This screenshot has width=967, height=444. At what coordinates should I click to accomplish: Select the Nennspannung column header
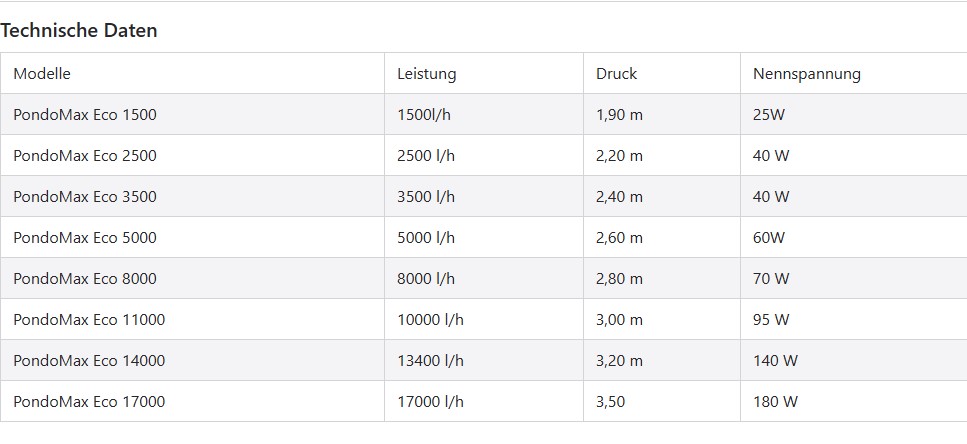[x=806, y=73]
